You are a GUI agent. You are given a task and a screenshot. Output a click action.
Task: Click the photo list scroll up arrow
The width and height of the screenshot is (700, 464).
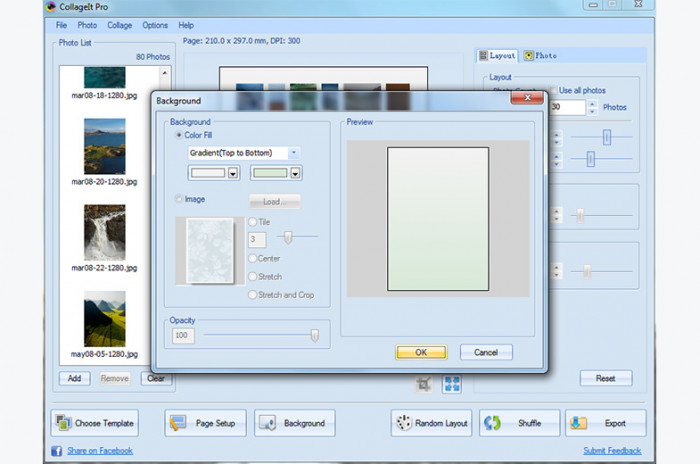tap(165, 72)
